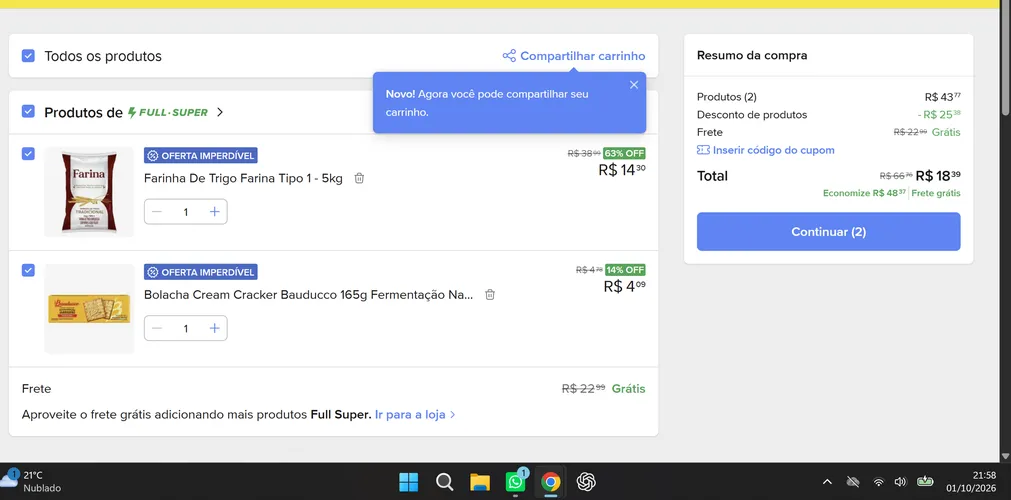1011x500 pixels.
Task: Click the Economize R$ 48 savings text
Action: coord(865,193)
